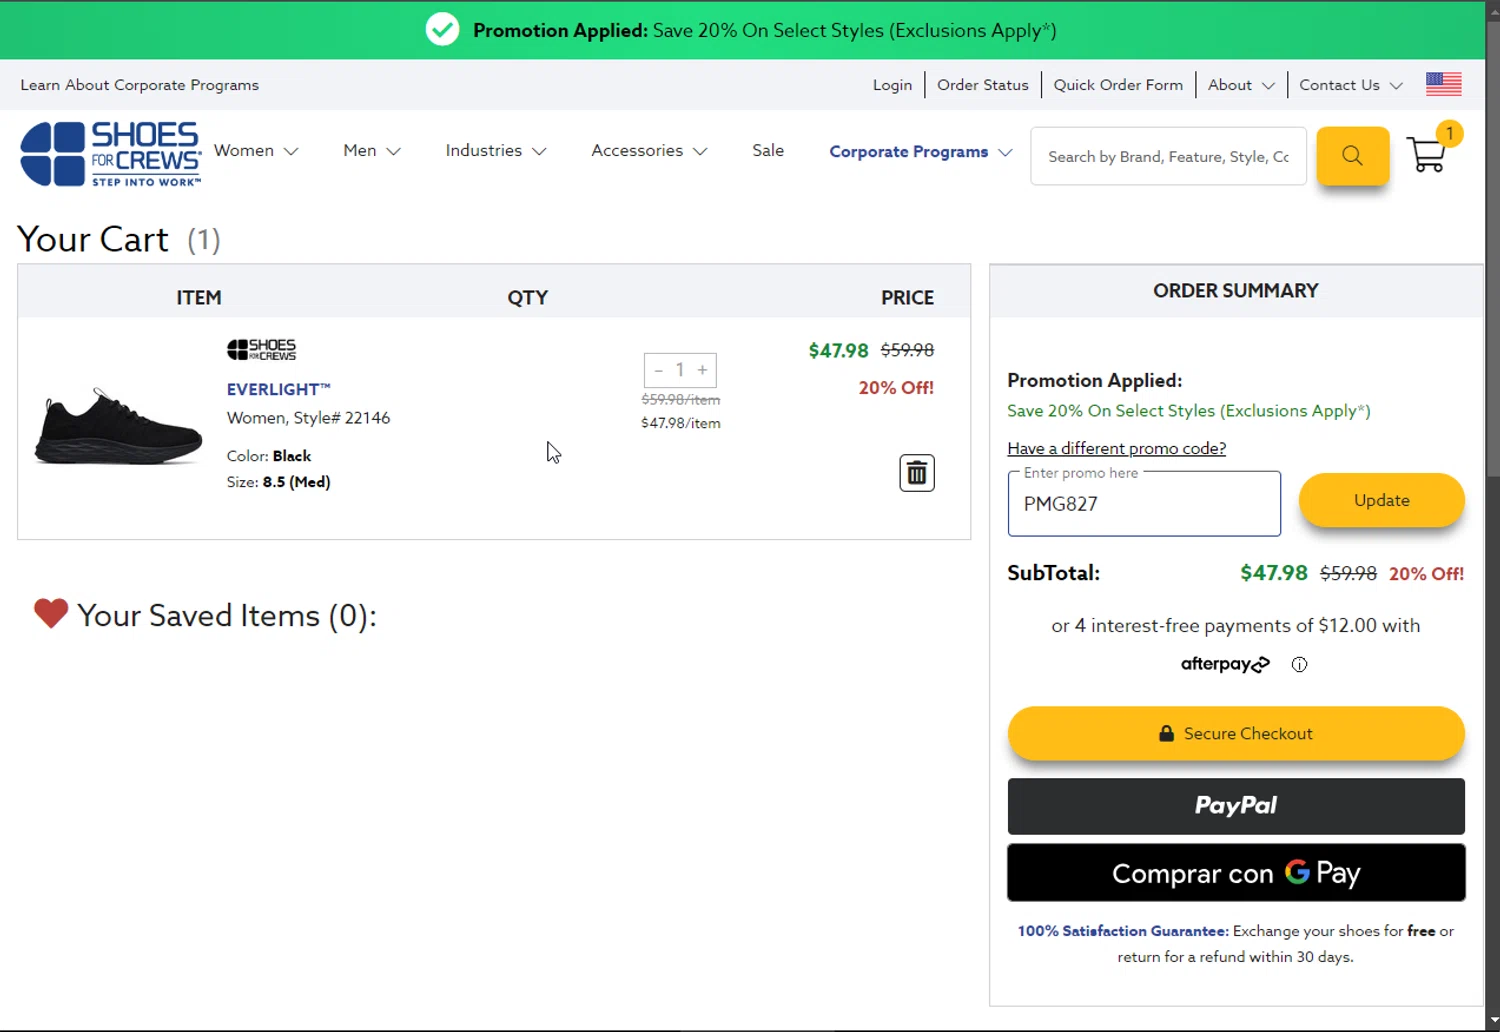
Task: Expand the Corporate Programs menu
Action: click(x=921, y=151)
